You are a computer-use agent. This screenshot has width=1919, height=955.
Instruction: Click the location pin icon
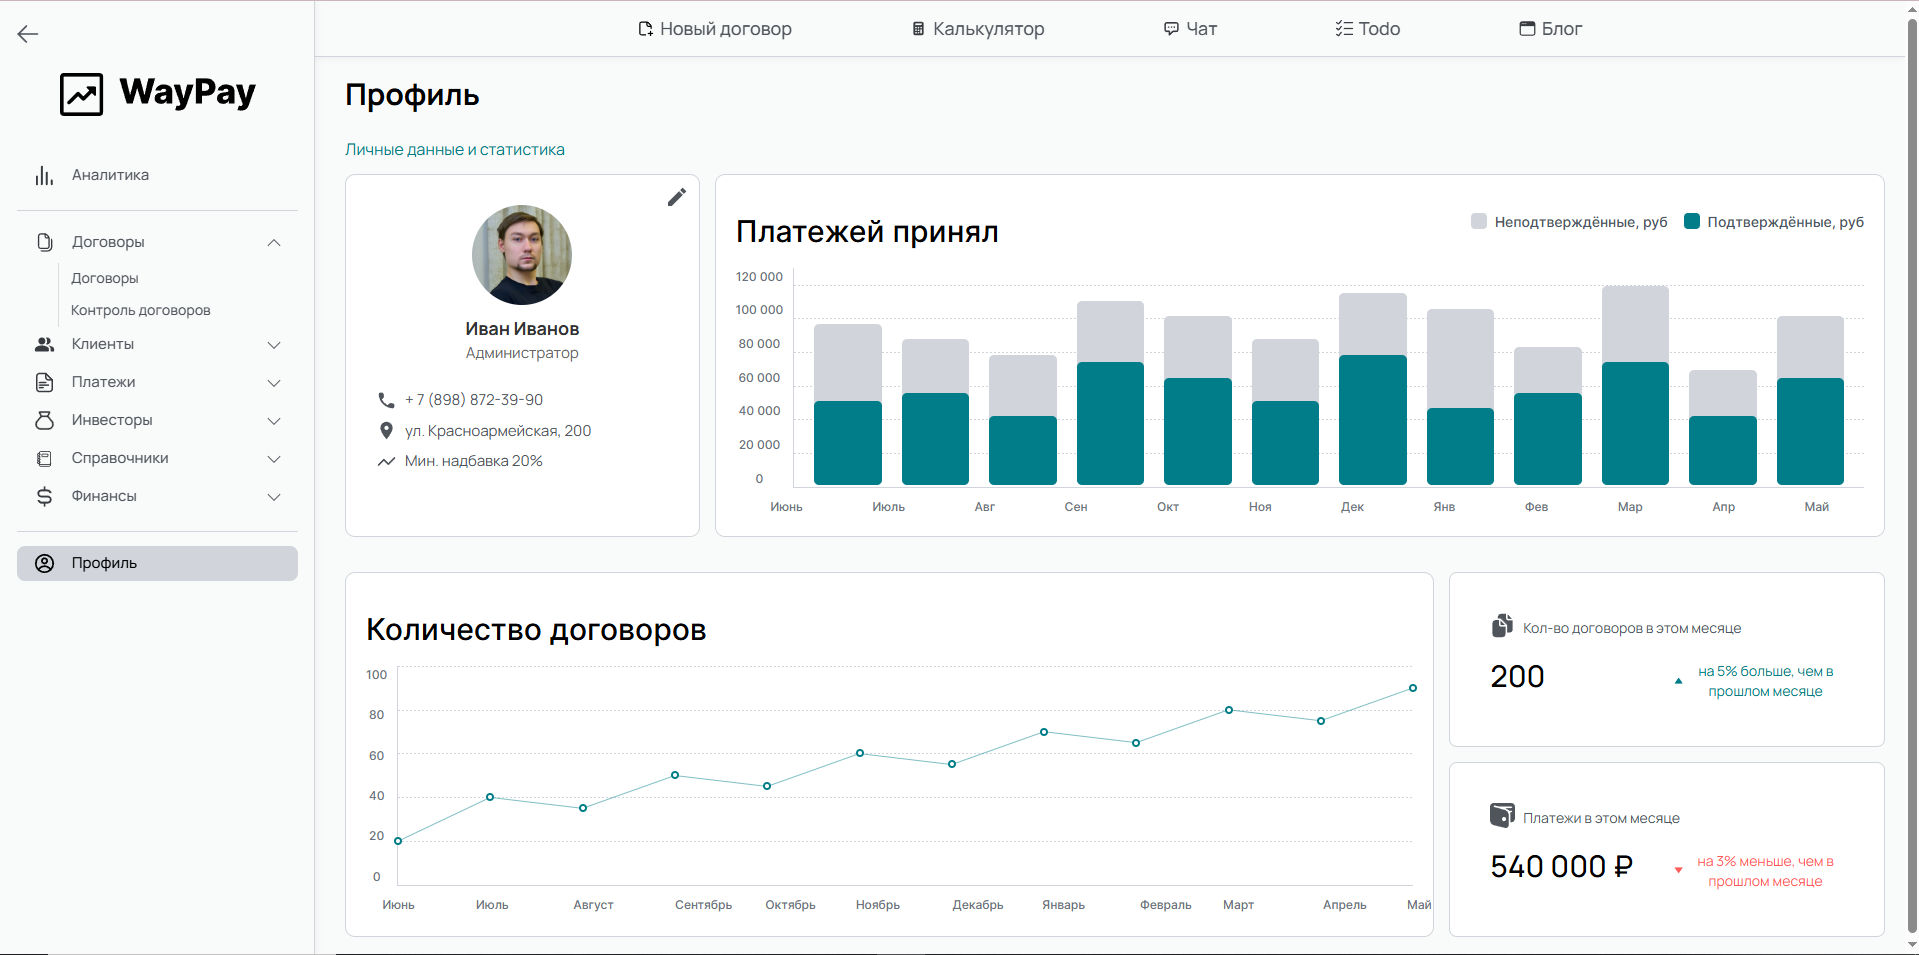pos(386,431)
